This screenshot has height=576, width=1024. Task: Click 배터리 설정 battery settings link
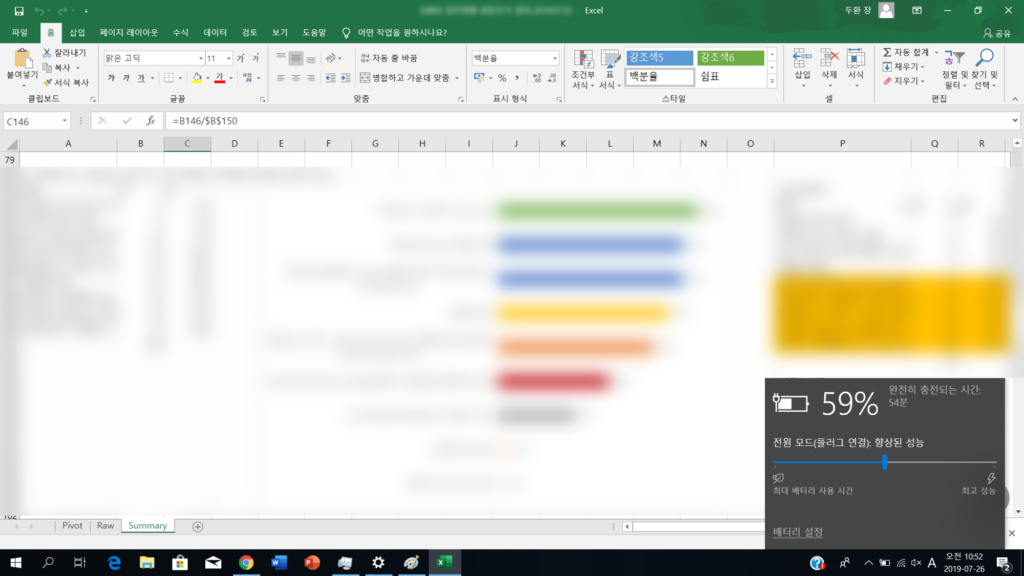797,532
